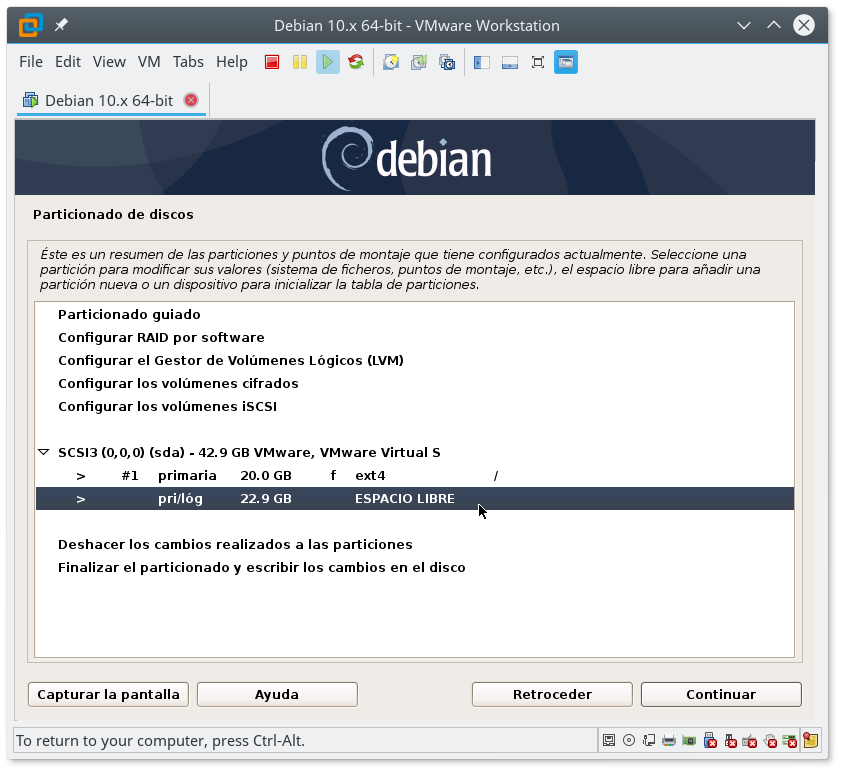Click the VMware Workstation logo icon

point(31,25)
